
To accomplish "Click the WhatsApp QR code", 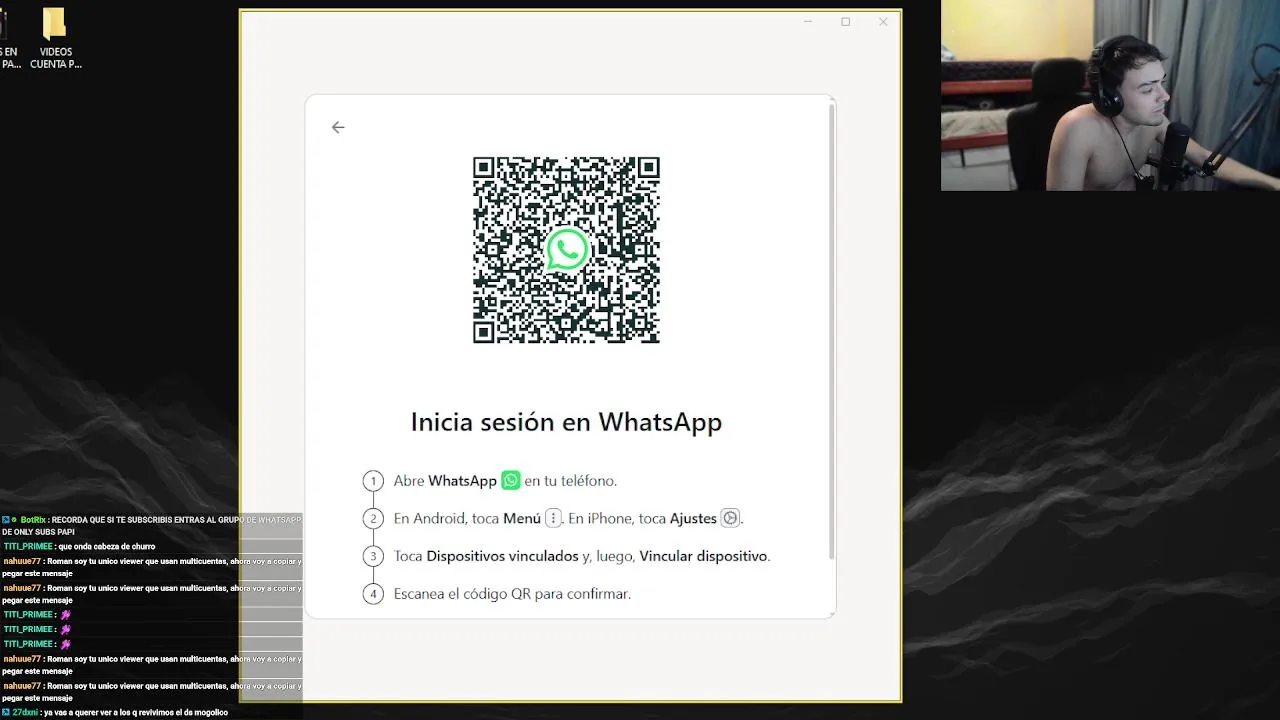I will pyautogui.click(x=566, y=250).
